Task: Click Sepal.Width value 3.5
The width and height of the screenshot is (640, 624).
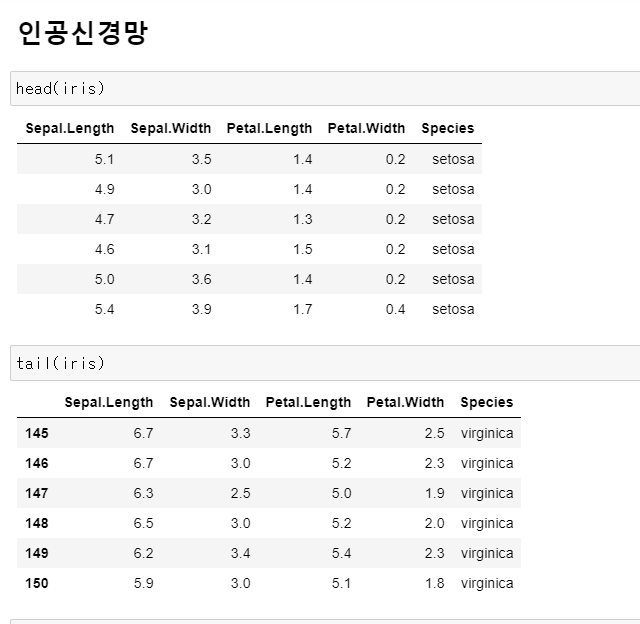Action: click(x=202, y=159)
